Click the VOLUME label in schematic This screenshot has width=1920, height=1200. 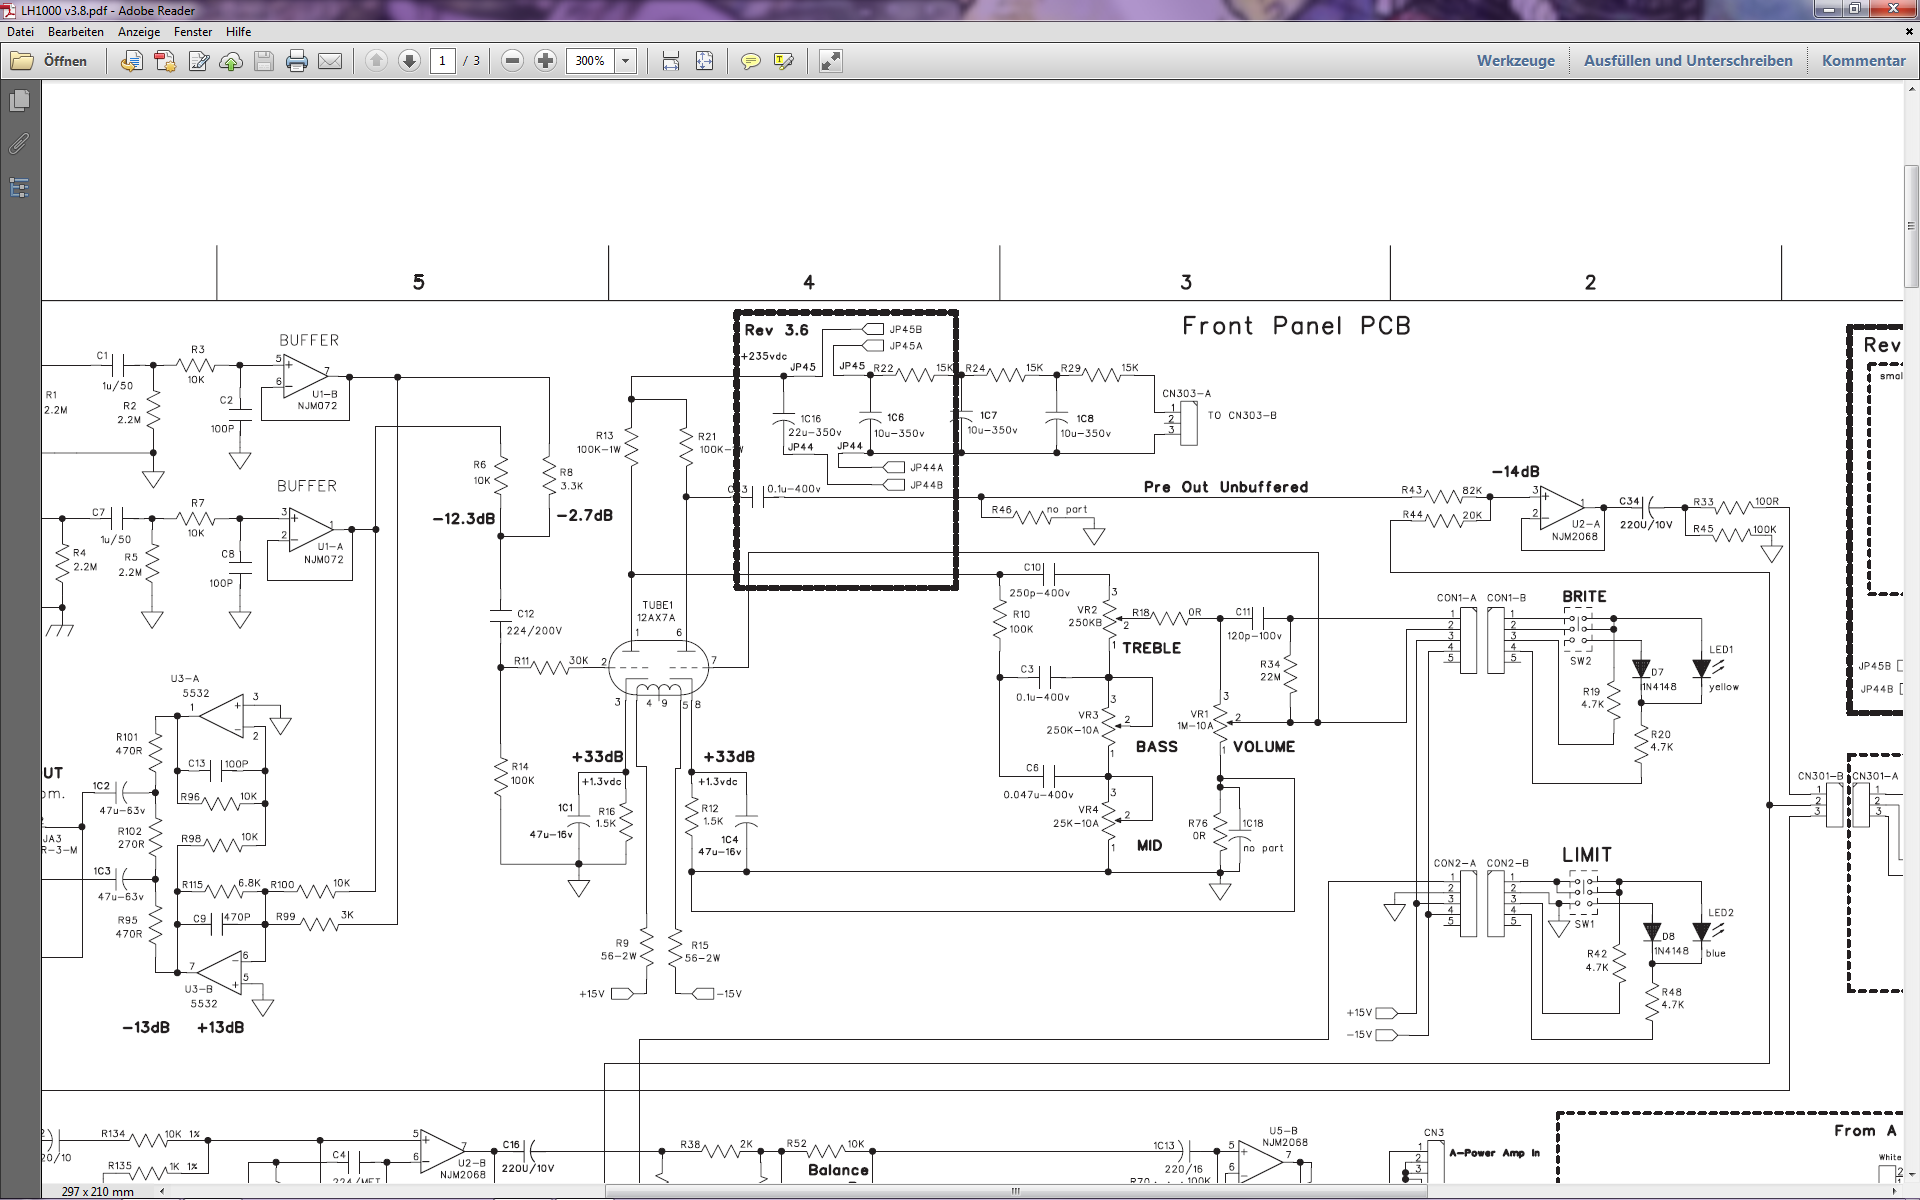[x=1263, y=747]
